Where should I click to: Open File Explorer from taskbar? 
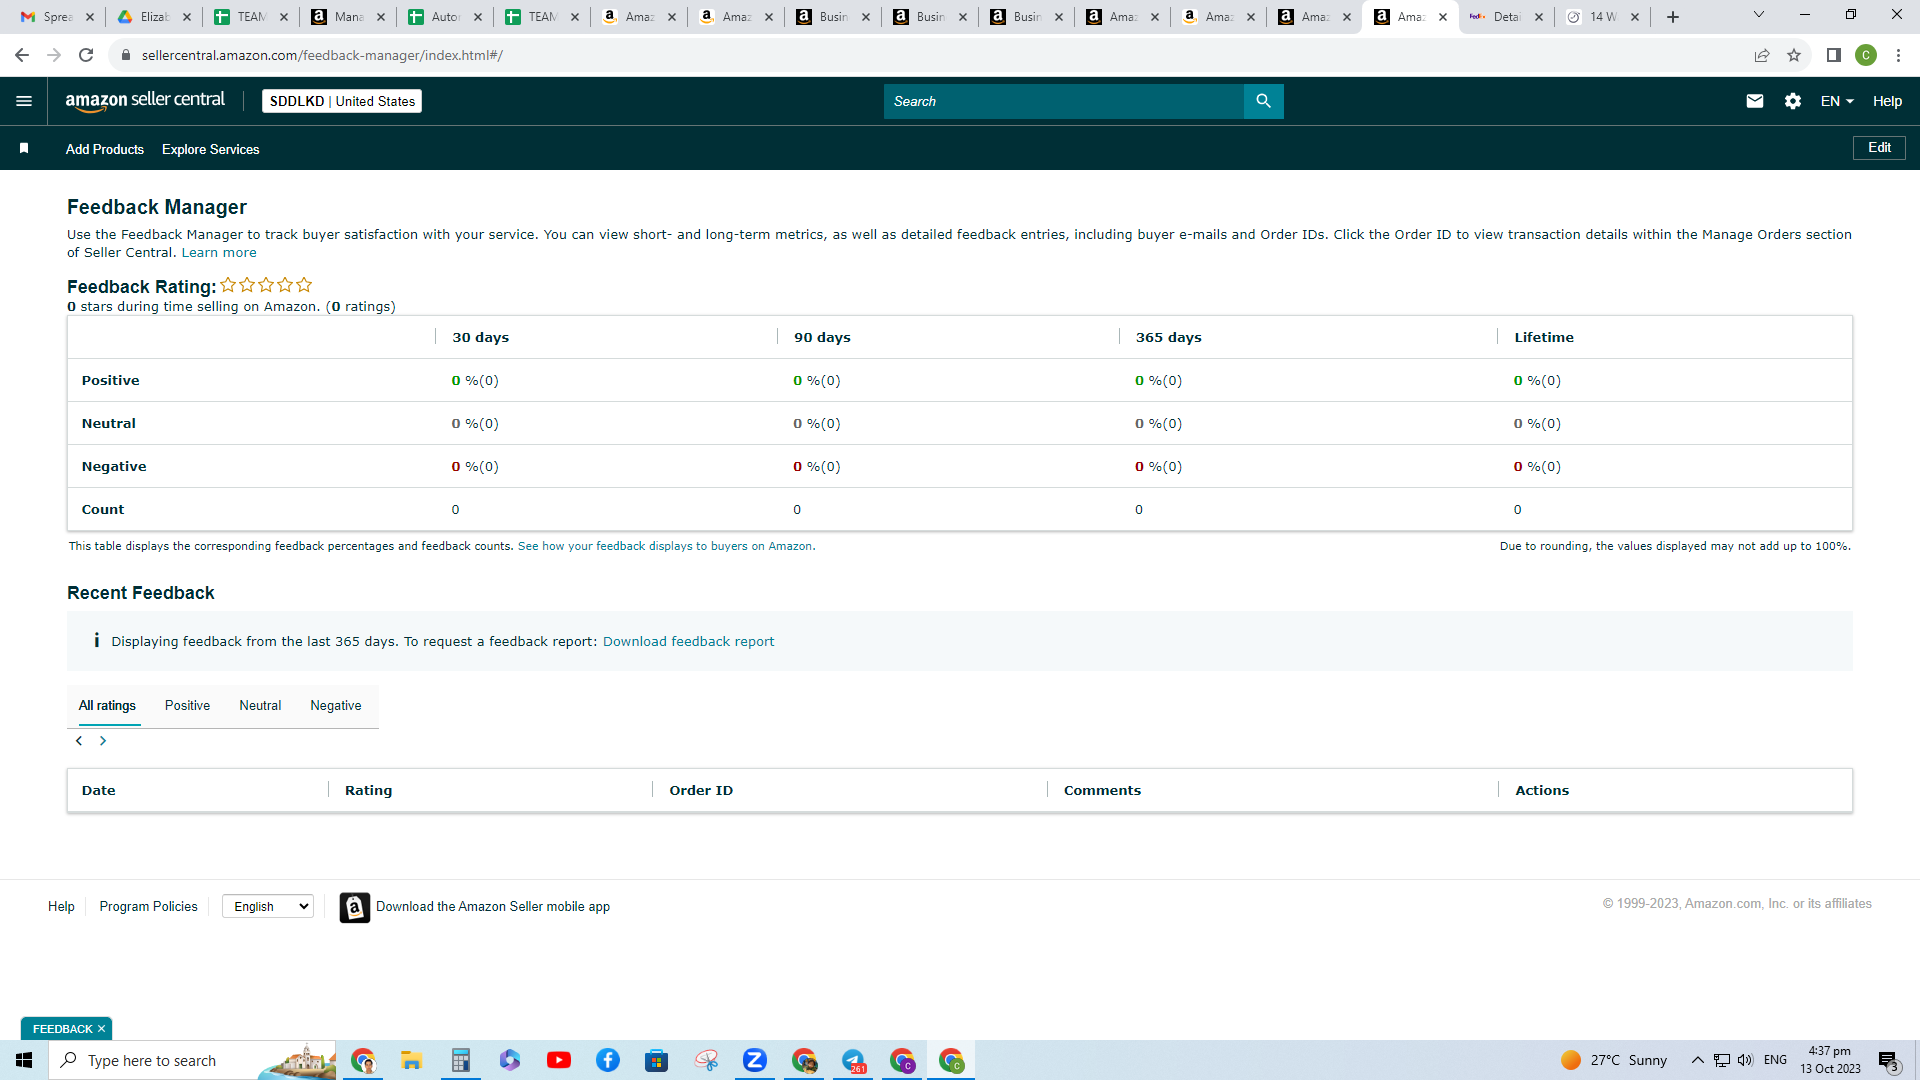point(411,1060)
